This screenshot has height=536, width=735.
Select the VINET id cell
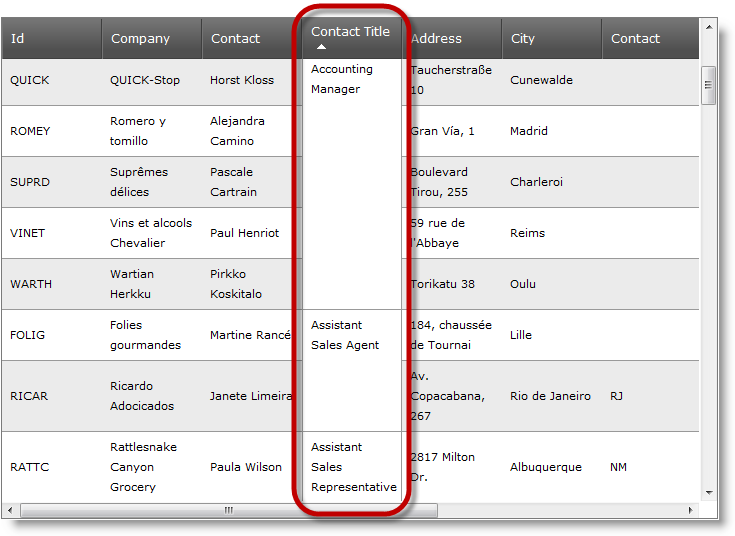52,233
